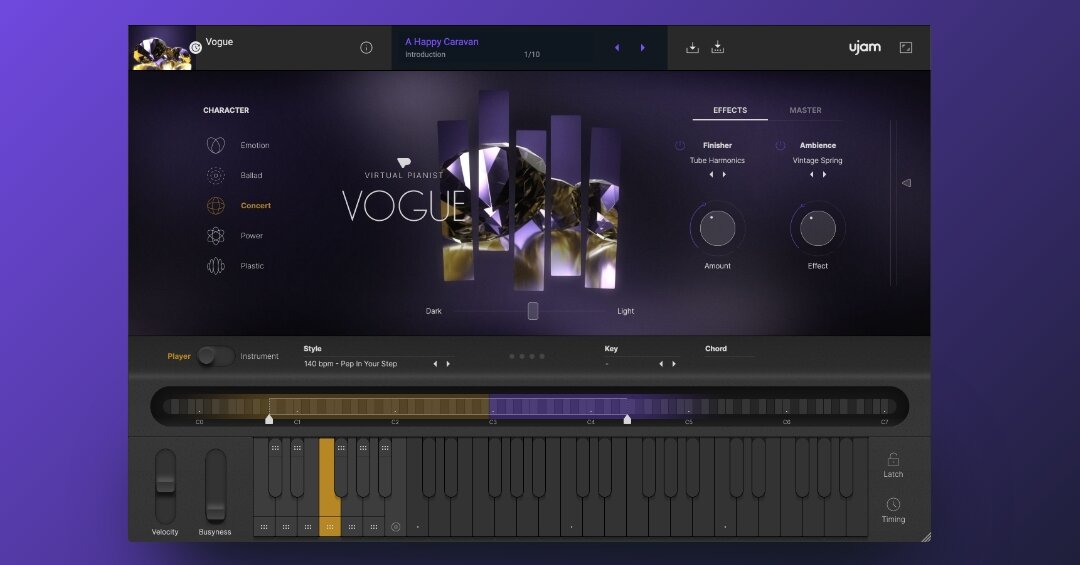
Task: Click the Finisher Amount knob
Action: (717, 229)
